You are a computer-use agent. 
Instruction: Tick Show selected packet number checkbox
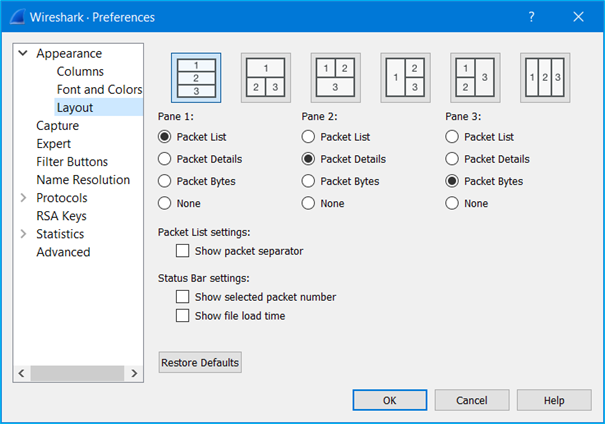click(183, 297)
